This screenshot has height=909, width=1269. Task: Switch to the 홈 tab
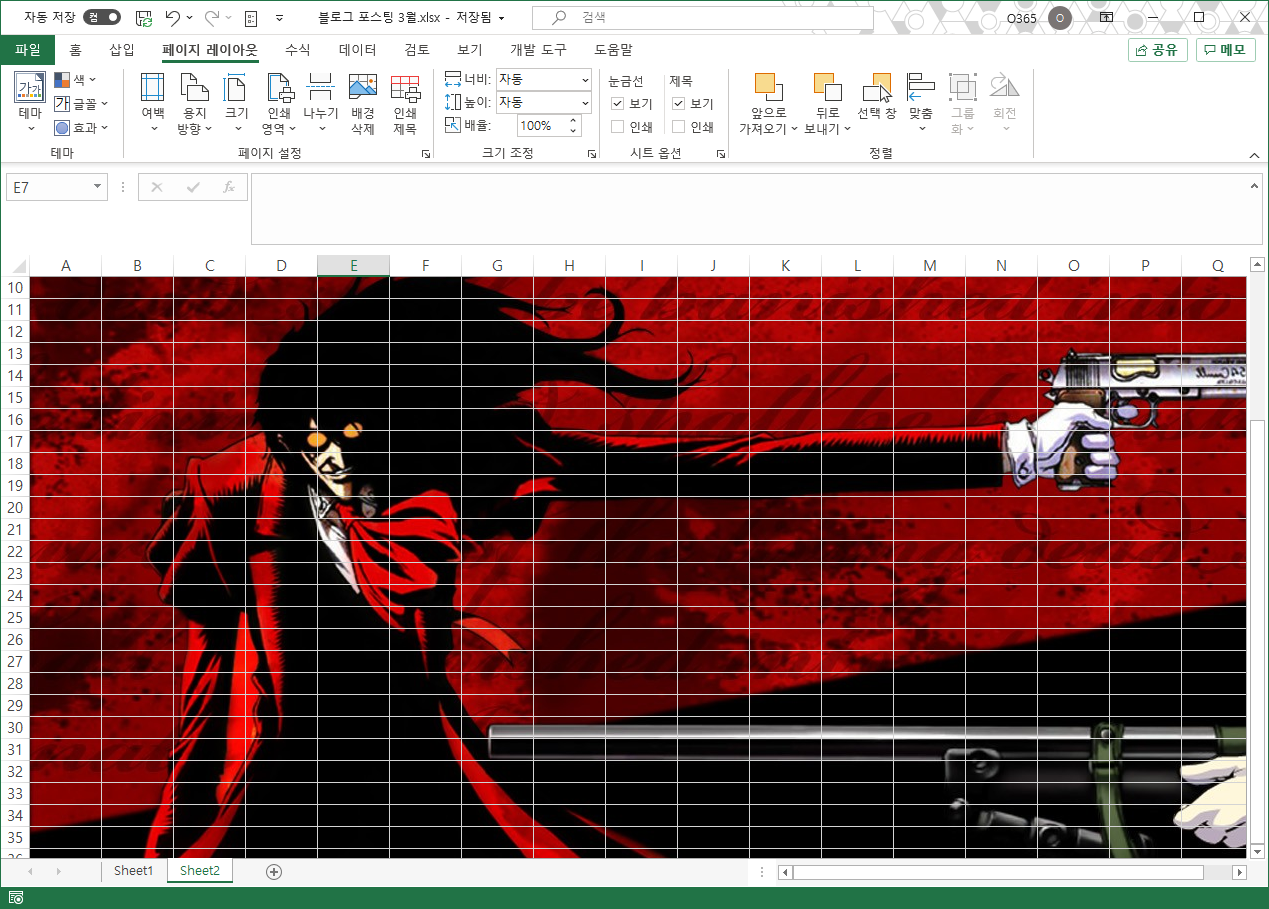(x=75, y=49)
